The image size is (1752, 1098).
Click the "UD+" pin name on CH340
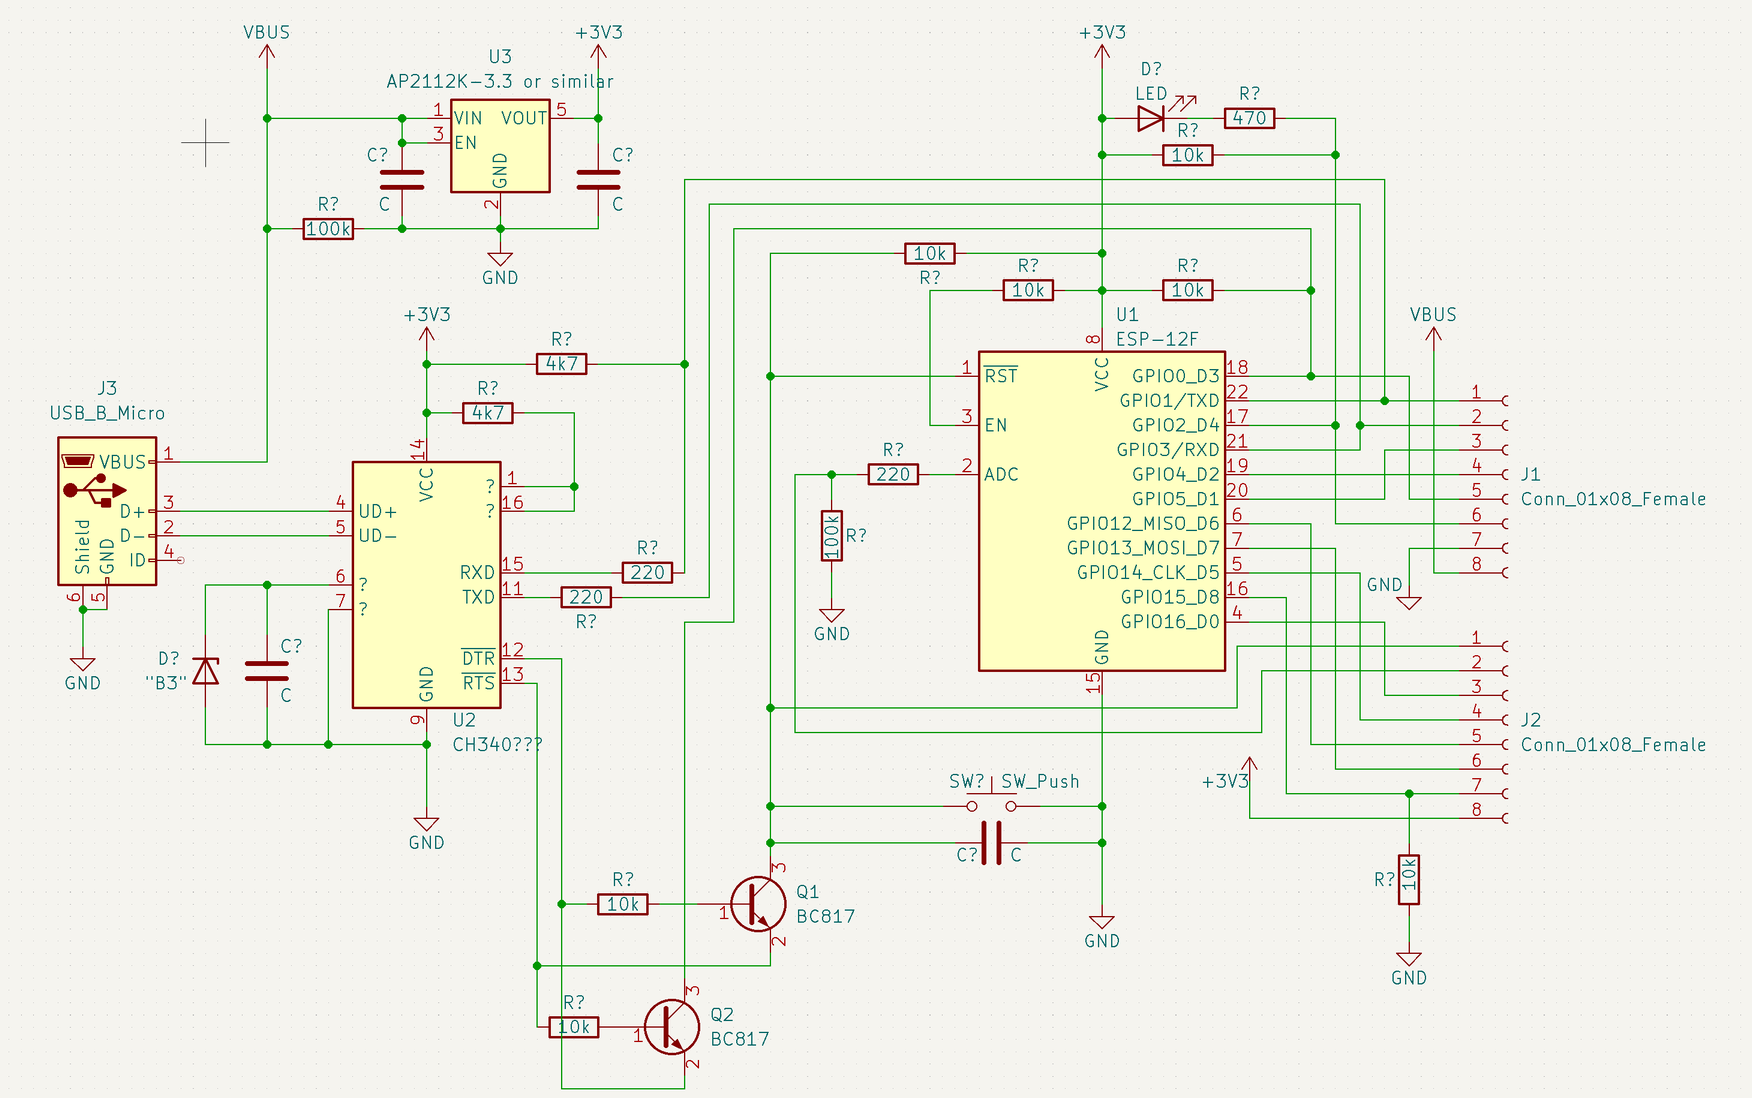click(378, 511)
